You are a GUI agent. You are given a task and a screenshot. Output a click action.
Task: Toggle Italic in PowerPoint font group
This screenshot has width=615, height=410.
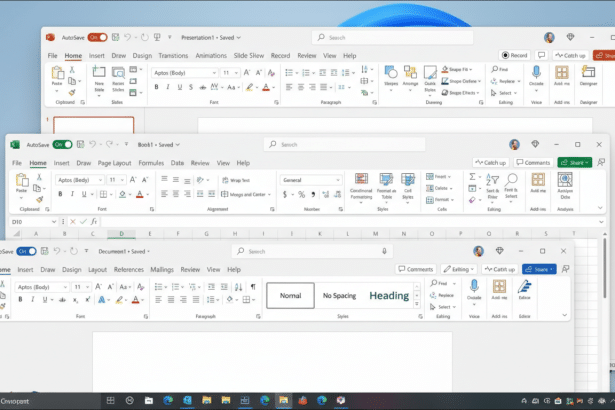[x=168, y=87]
